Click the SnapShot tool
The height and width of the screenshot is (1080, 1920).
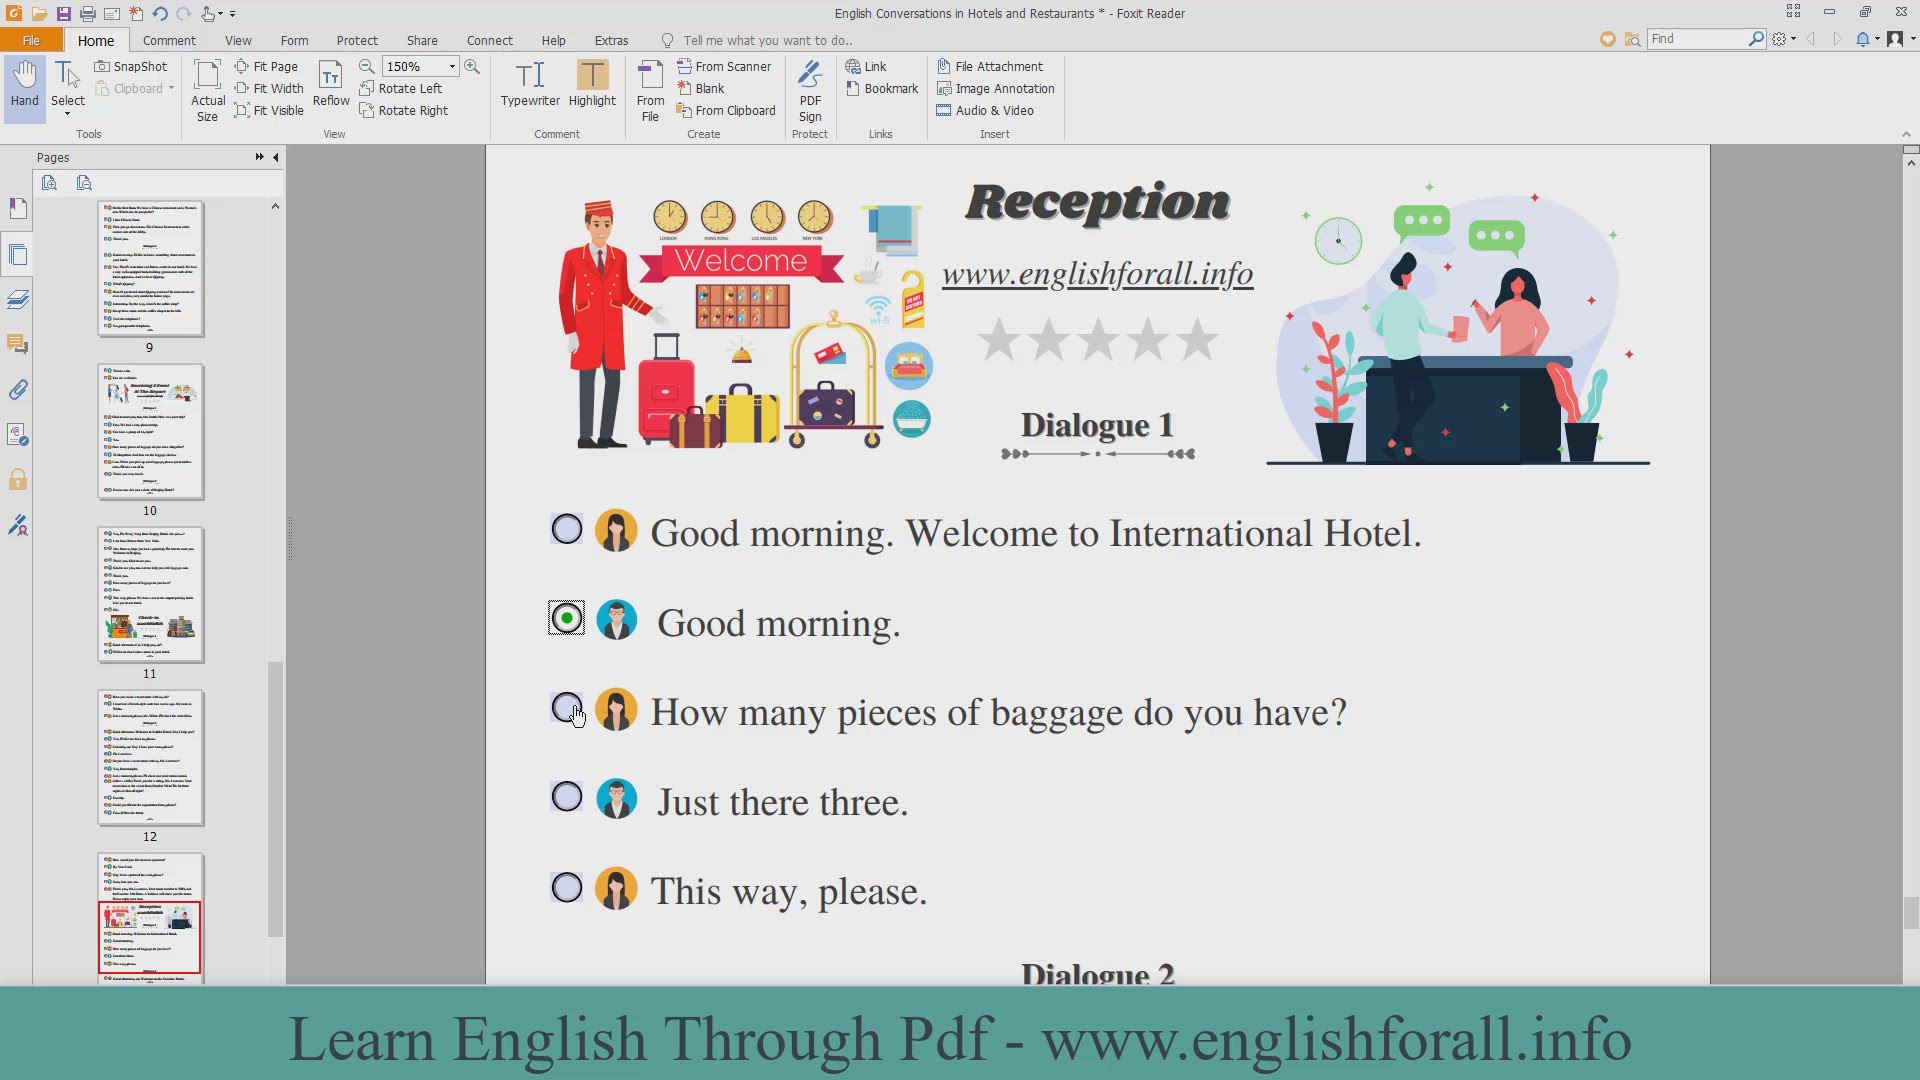[x=131, y=66]
